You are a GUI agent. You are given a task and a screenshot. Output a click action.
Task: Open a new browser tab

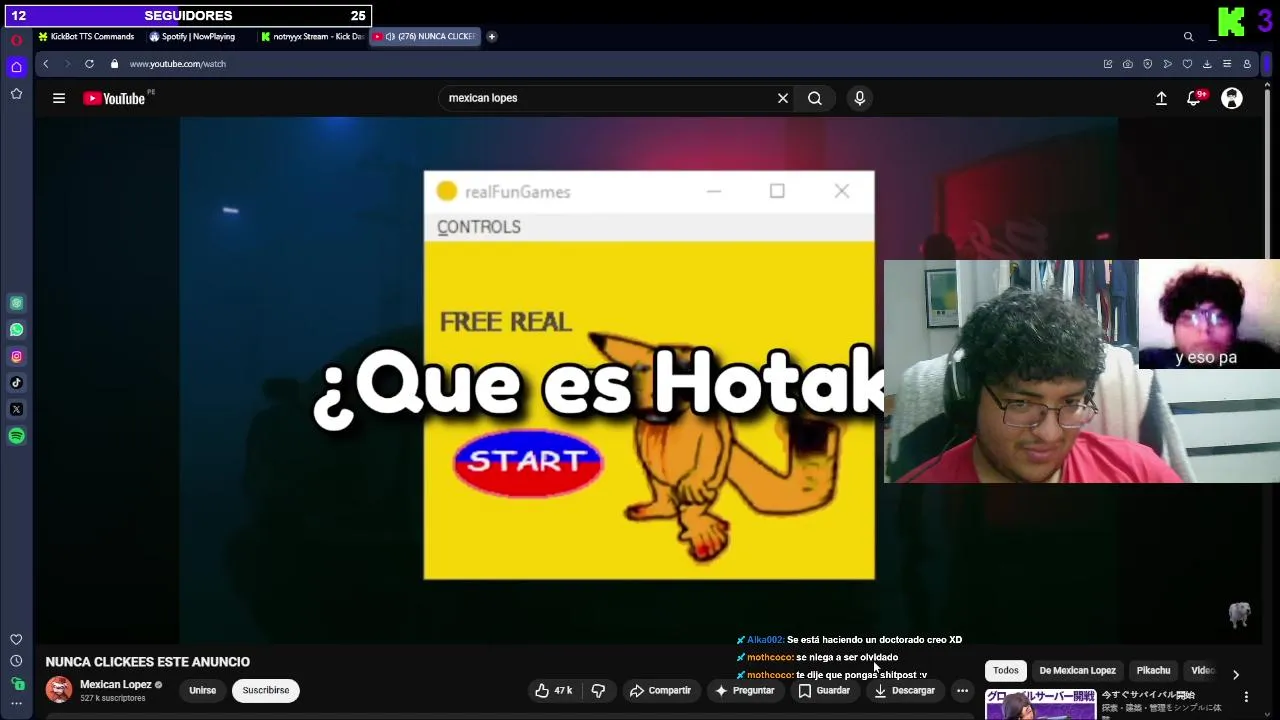[x=491, y=37]
